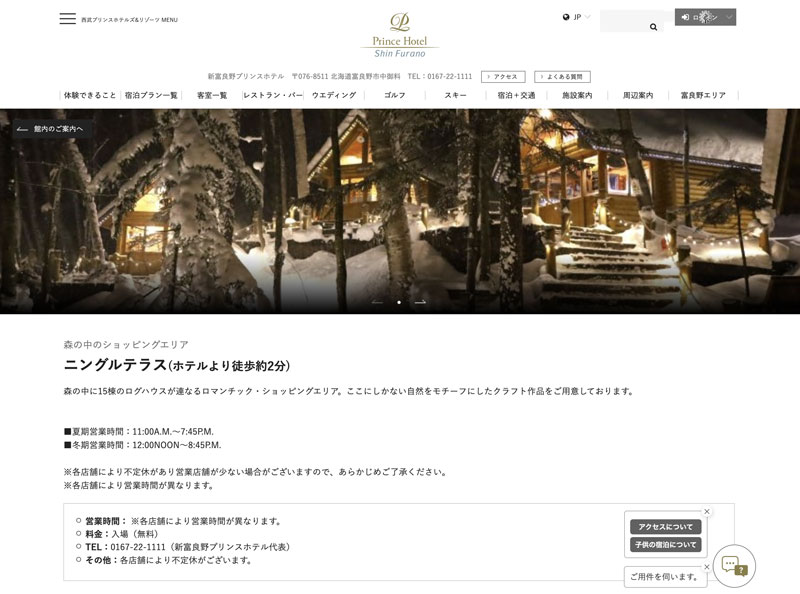This screenshot has width=800, height=594.
Task: Open the chat support bubble icon
Action: tap(734, 565)
